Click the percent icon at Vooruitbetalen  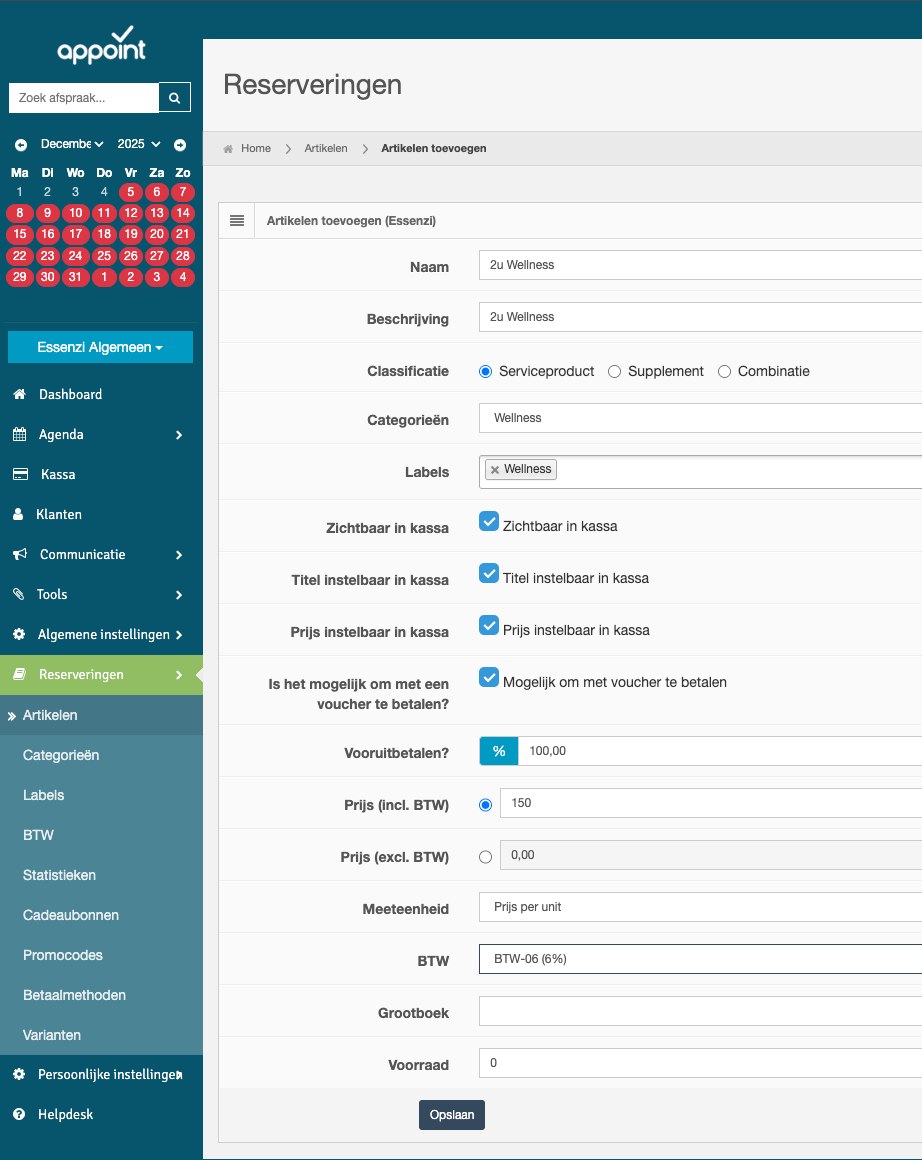pyautogui.click(x=499, y=751)
